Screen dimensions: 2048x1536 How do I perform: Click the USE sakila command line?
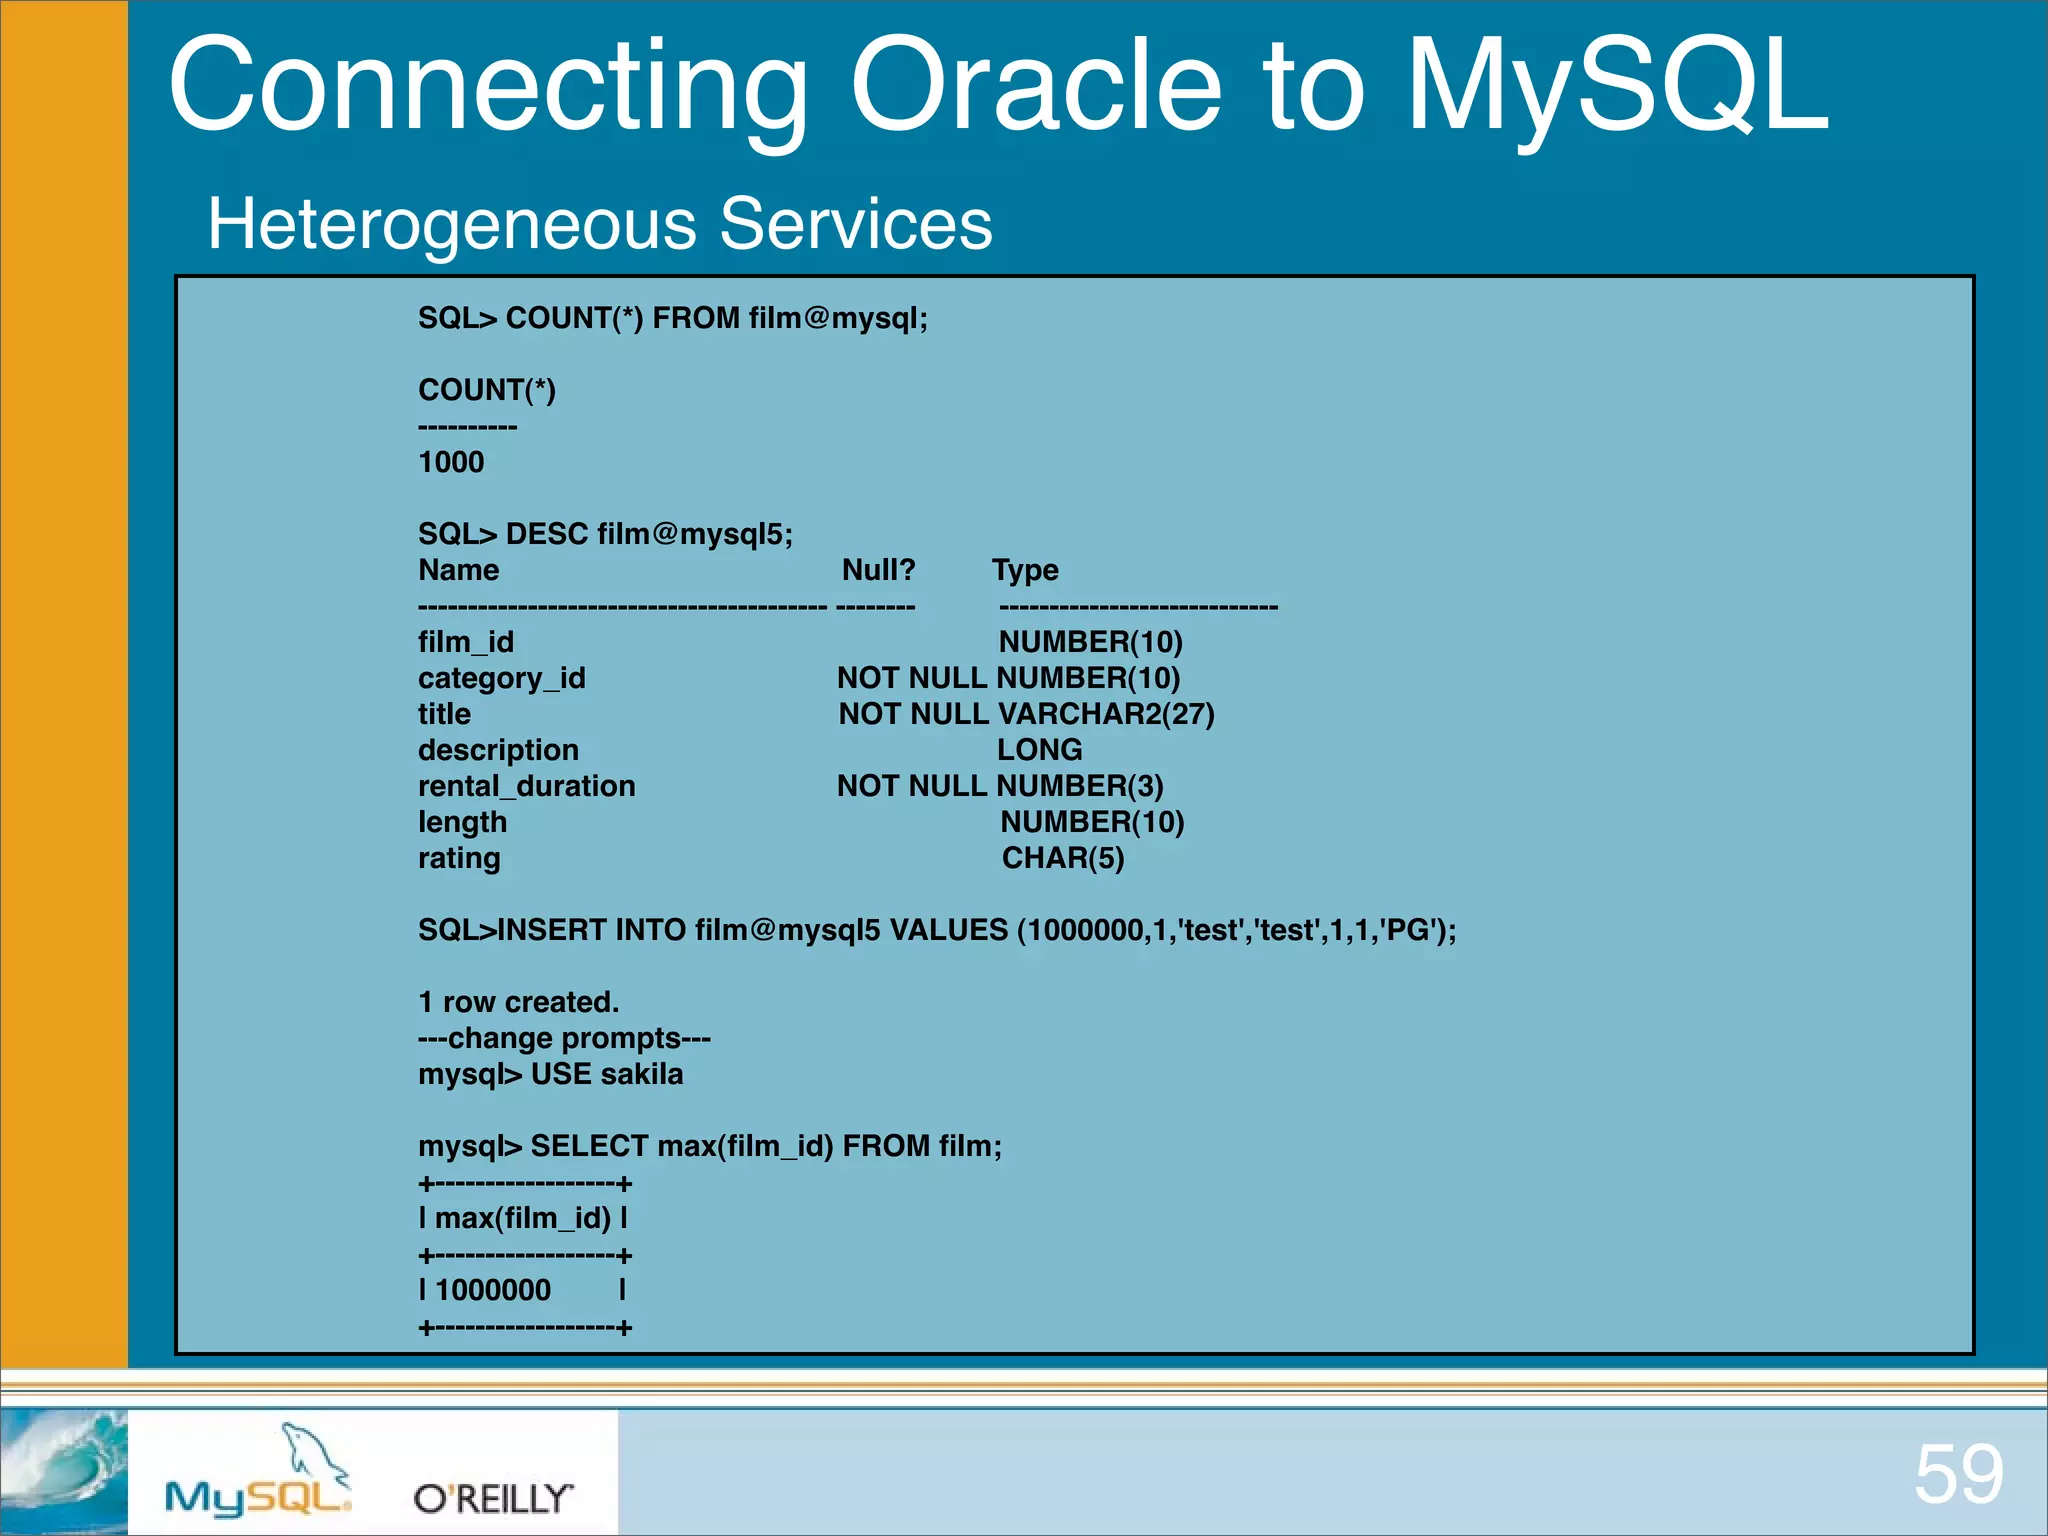pos(551,1073)
